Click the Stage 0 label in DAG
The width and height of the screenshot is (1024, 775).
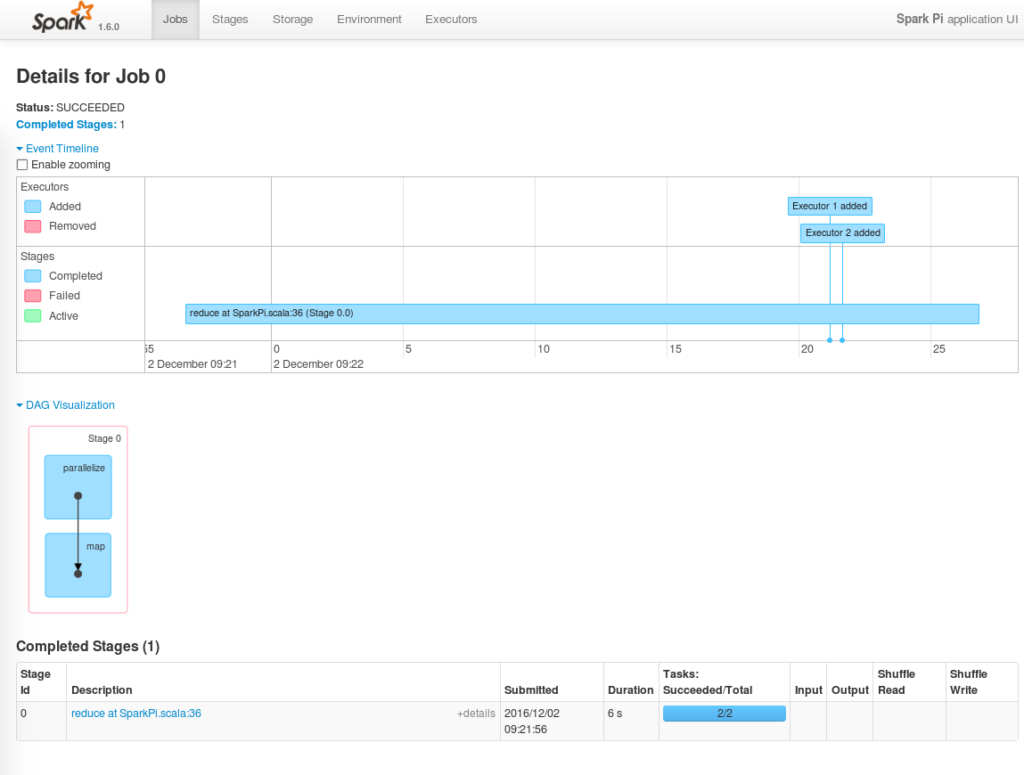(x=104, y=438)
